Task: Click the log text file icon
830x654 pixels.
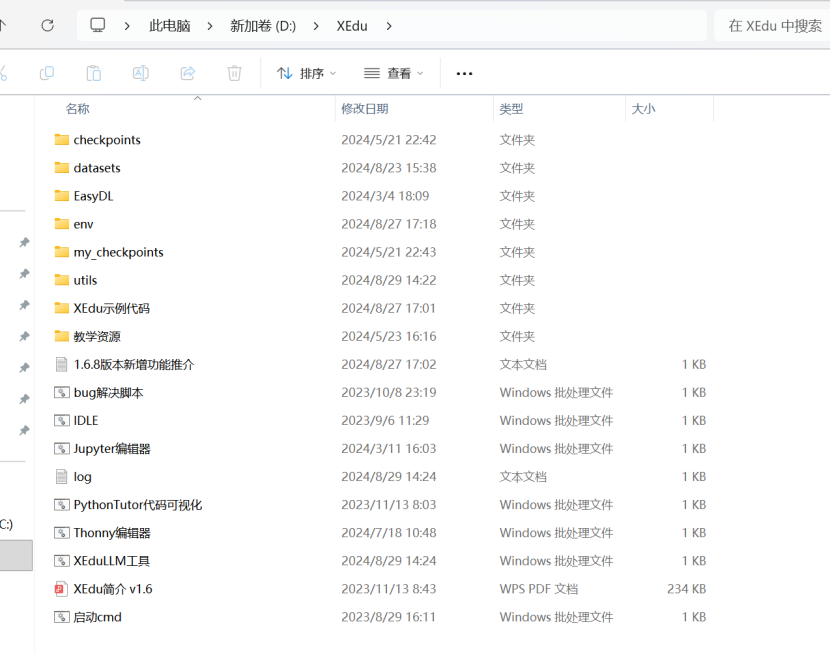Action: tap(61, 476)
